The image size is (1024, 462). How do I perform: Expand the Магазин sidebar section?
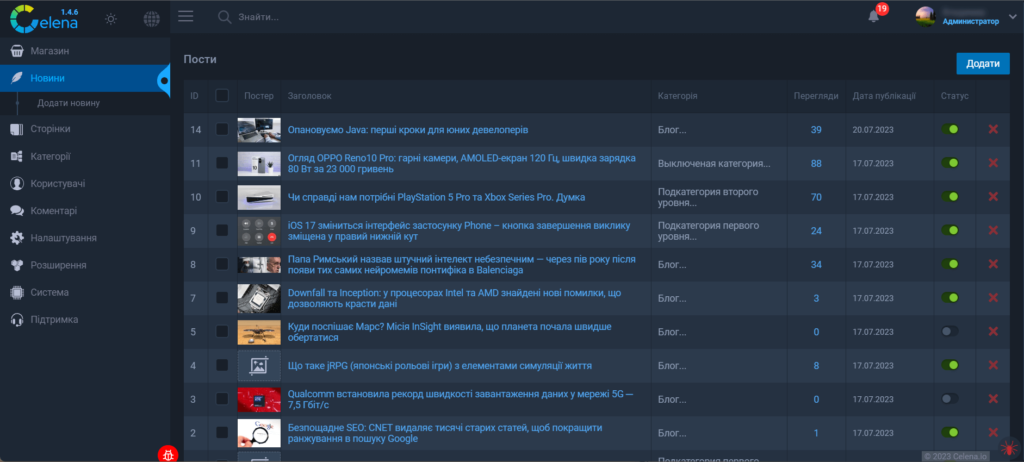[x=57, y=51]
